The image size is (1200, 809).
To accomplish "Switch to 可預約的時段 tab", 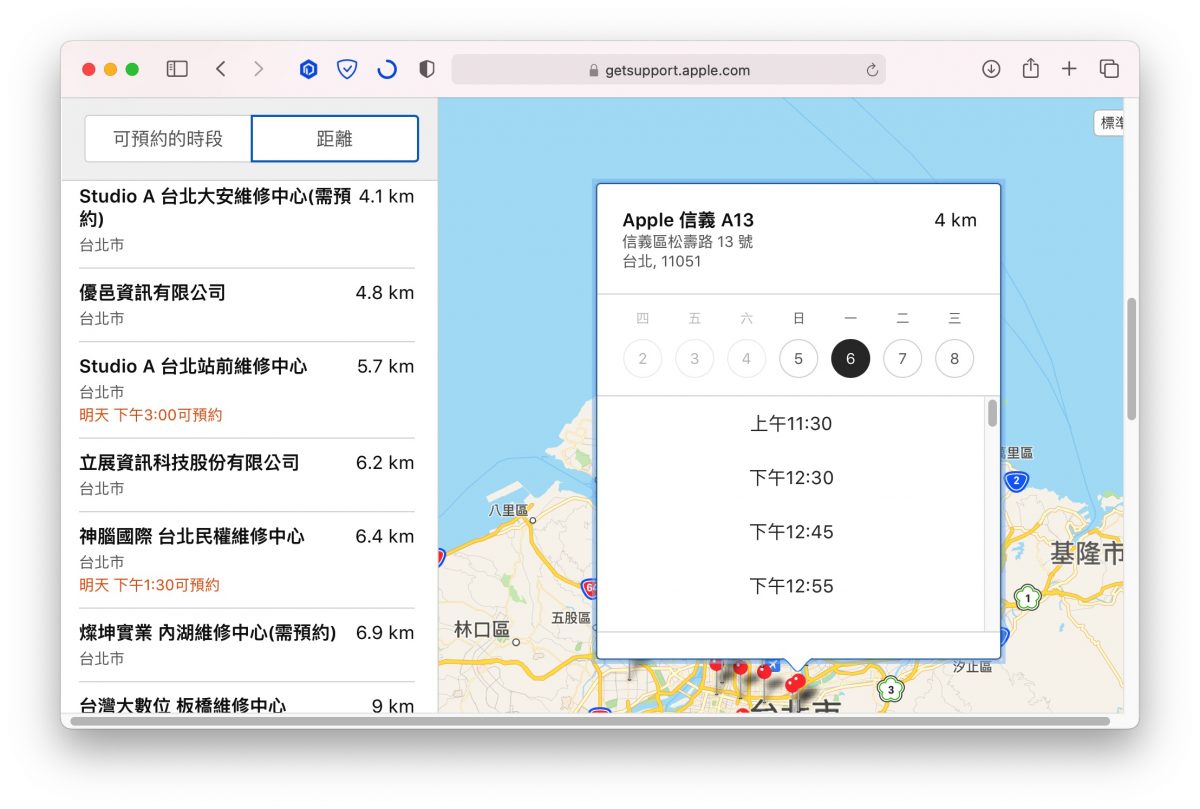I will [168, 139].
